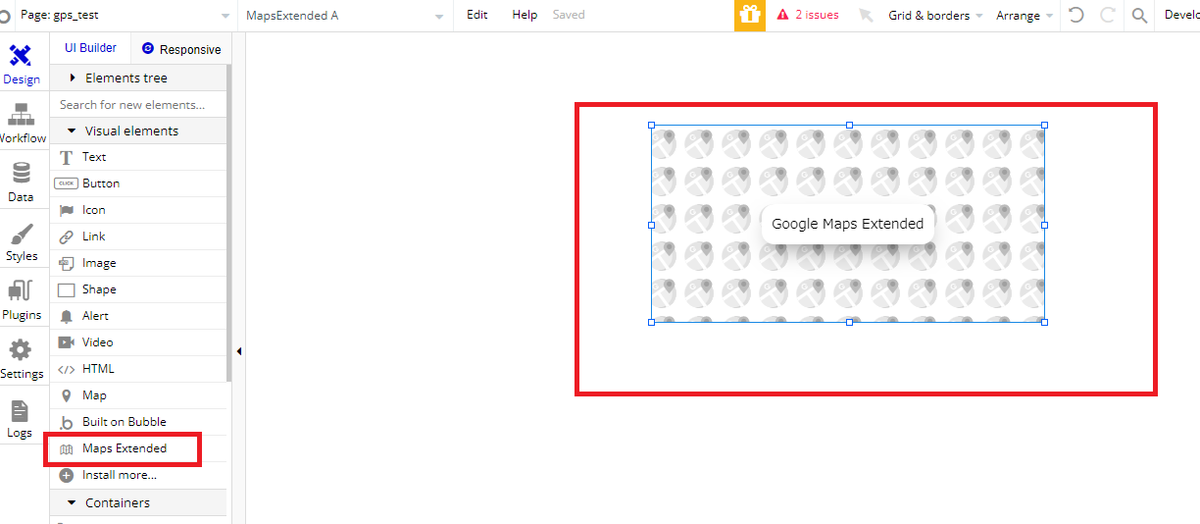Viewport: 1200px width, 524px height.
Task: Select the Button element icon
Action: [66, 184]
